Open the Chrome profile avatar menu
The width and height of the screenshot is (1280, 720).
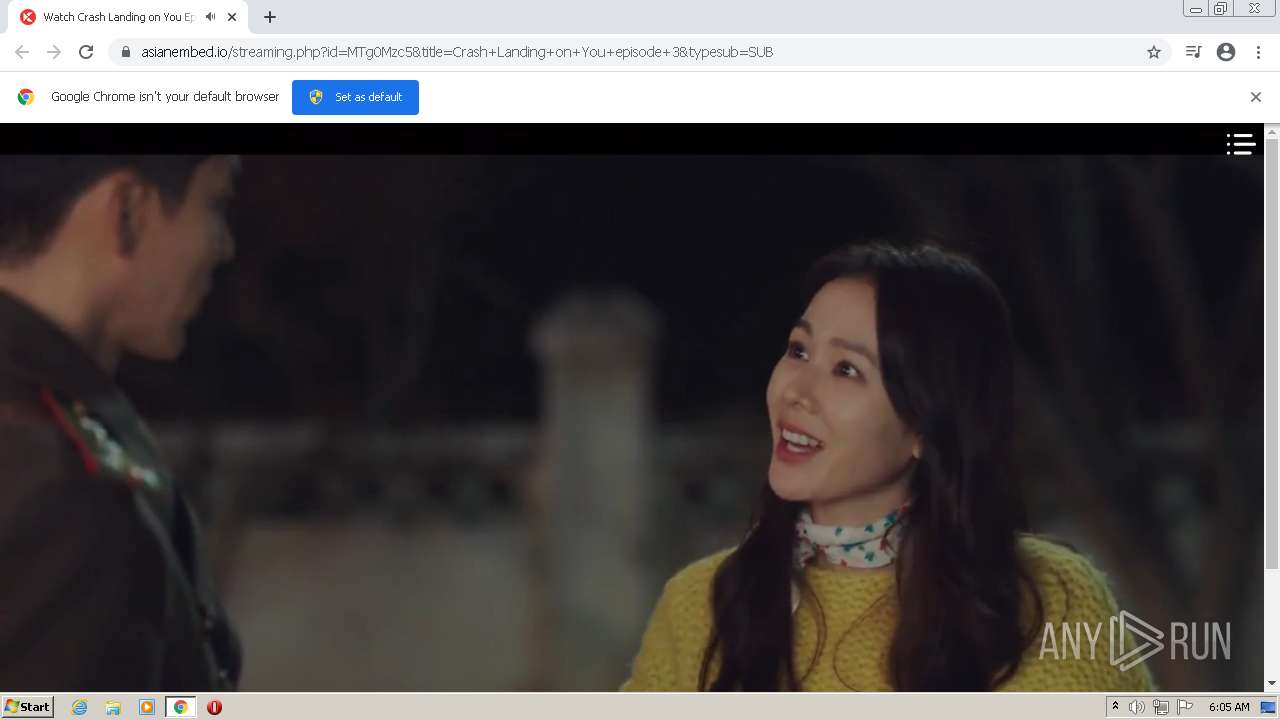pos(1226,52)
